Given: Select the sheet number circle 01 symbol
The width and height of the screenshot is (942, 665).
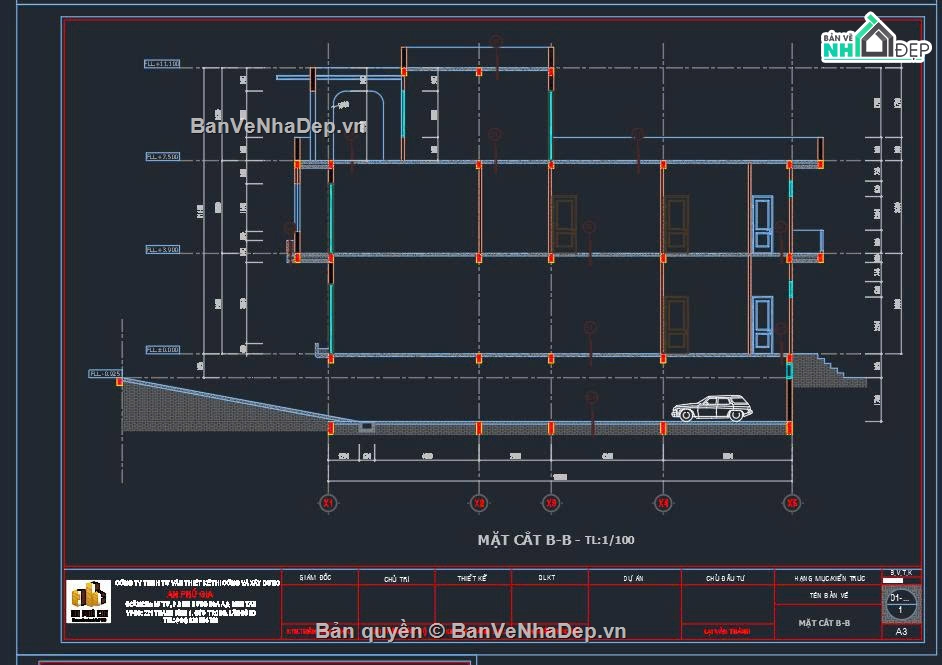Looking at the screenshot, I should point(900,604).
